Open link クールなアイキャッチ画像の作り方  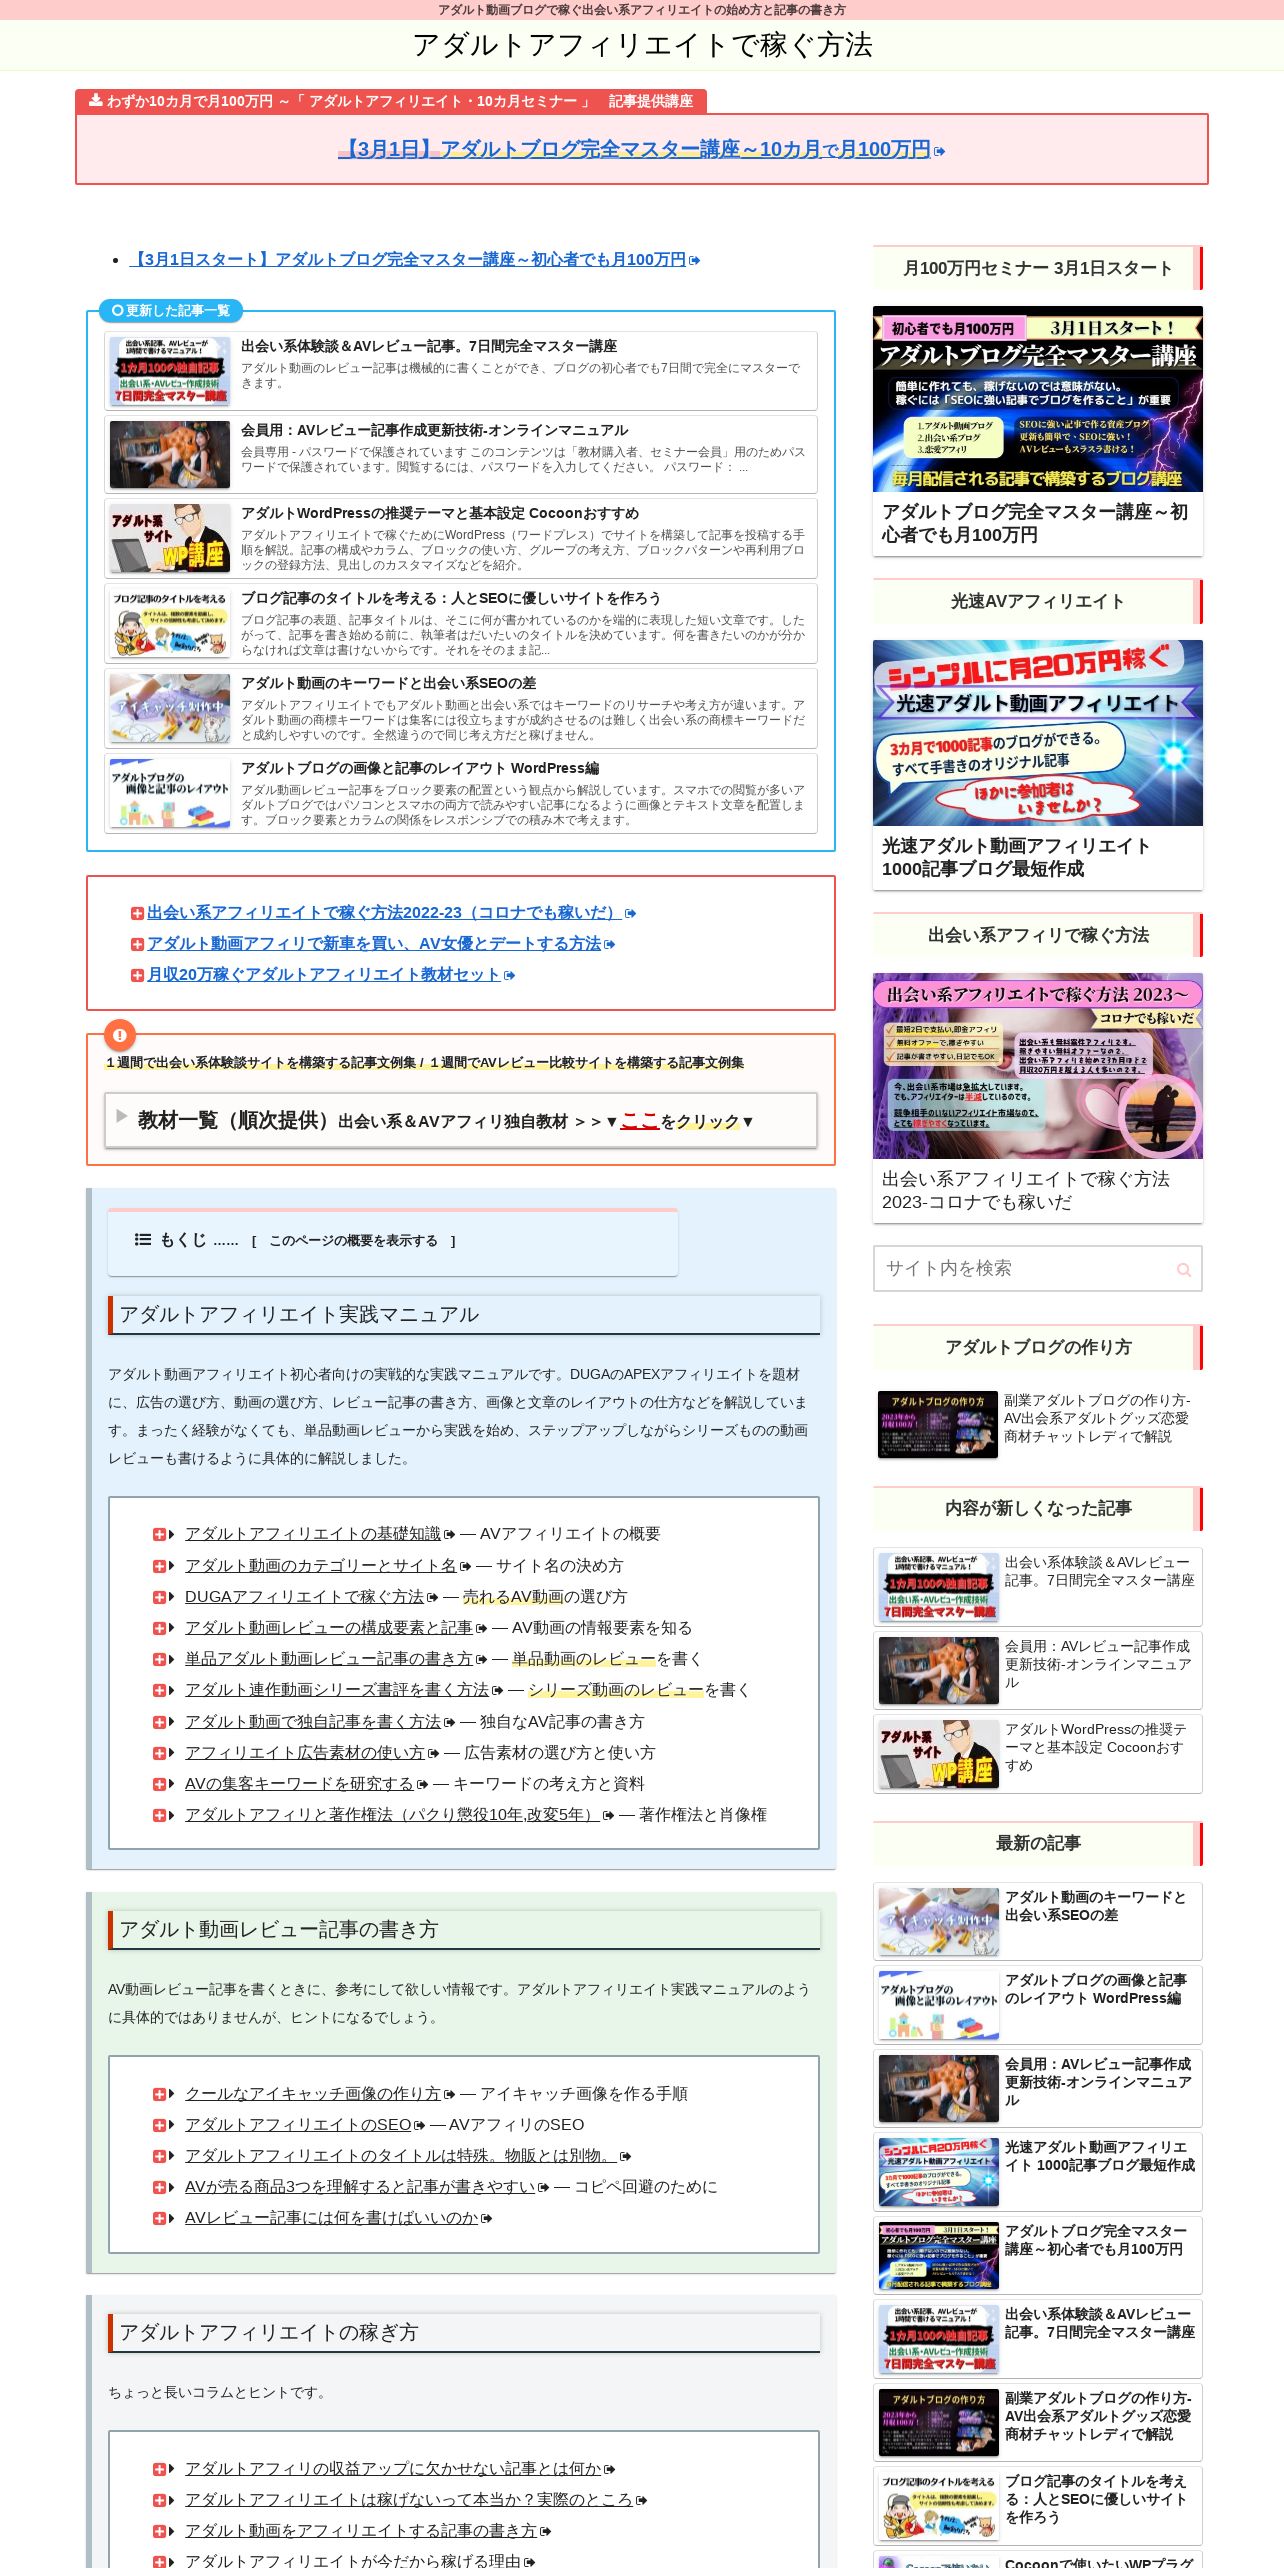point(312,2093)
